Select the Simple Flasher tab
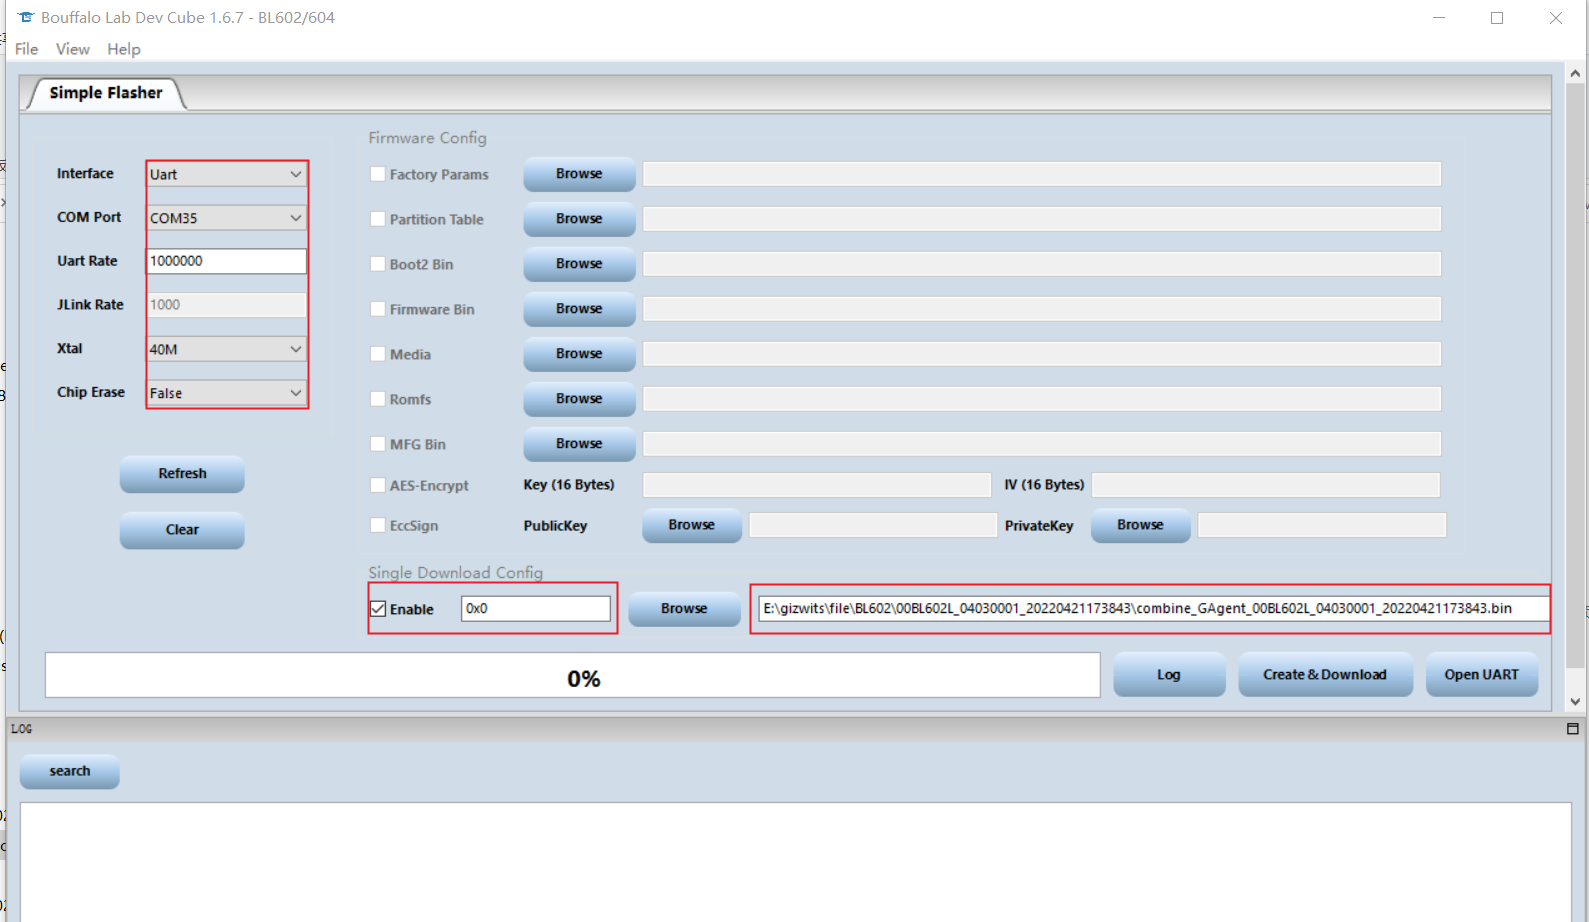Viewport: 1589px width, 922px height. (x=105, y=93)
